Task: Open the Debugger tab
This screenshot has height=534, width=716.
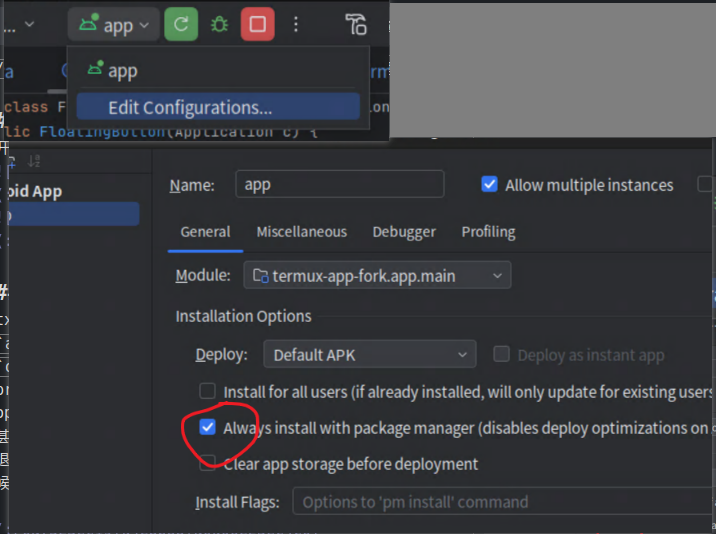Action: click(404, 232)
